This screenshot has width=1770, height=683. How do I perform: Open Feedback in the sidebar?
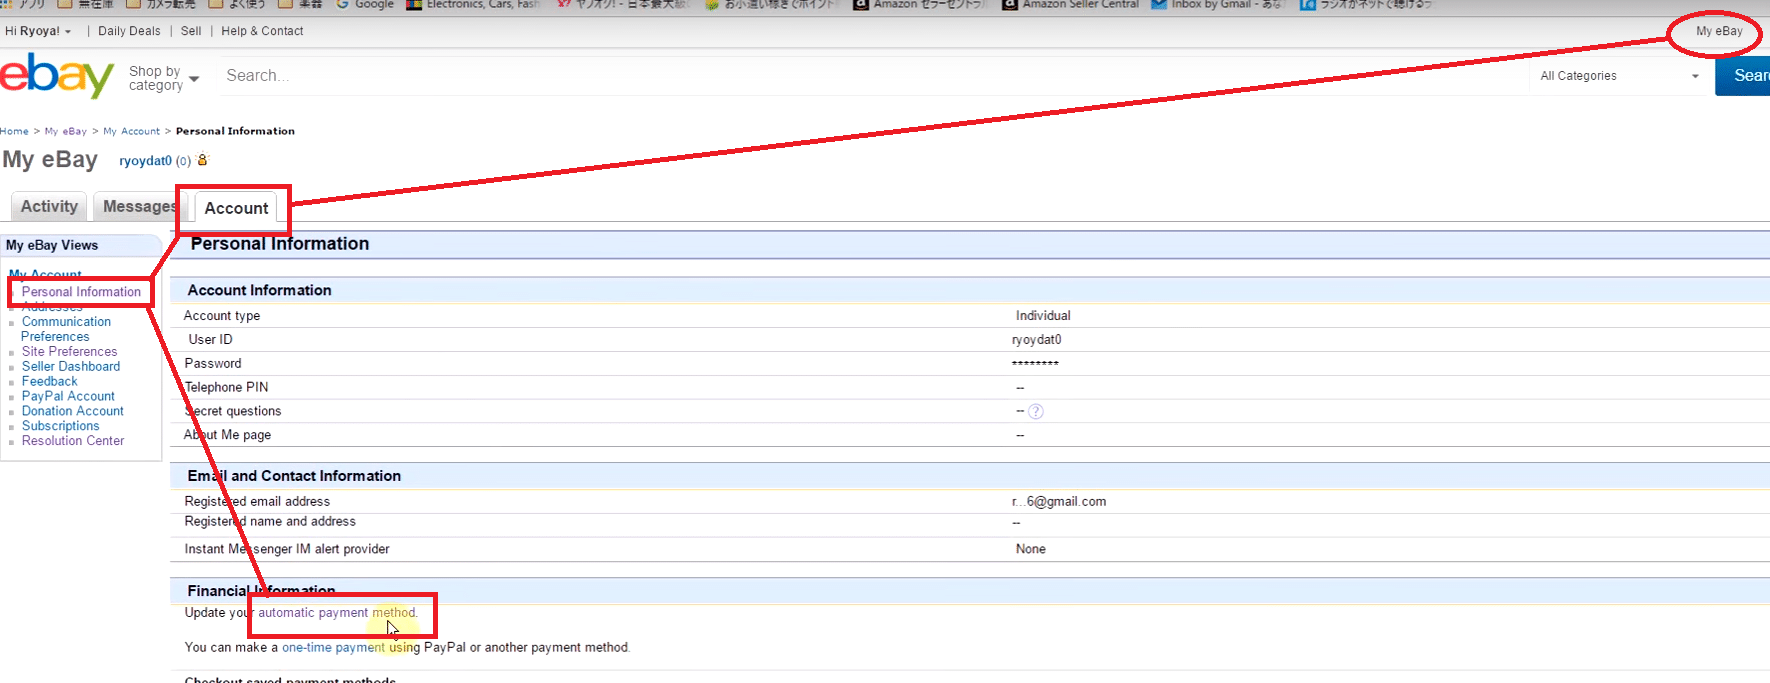point(49,381)
